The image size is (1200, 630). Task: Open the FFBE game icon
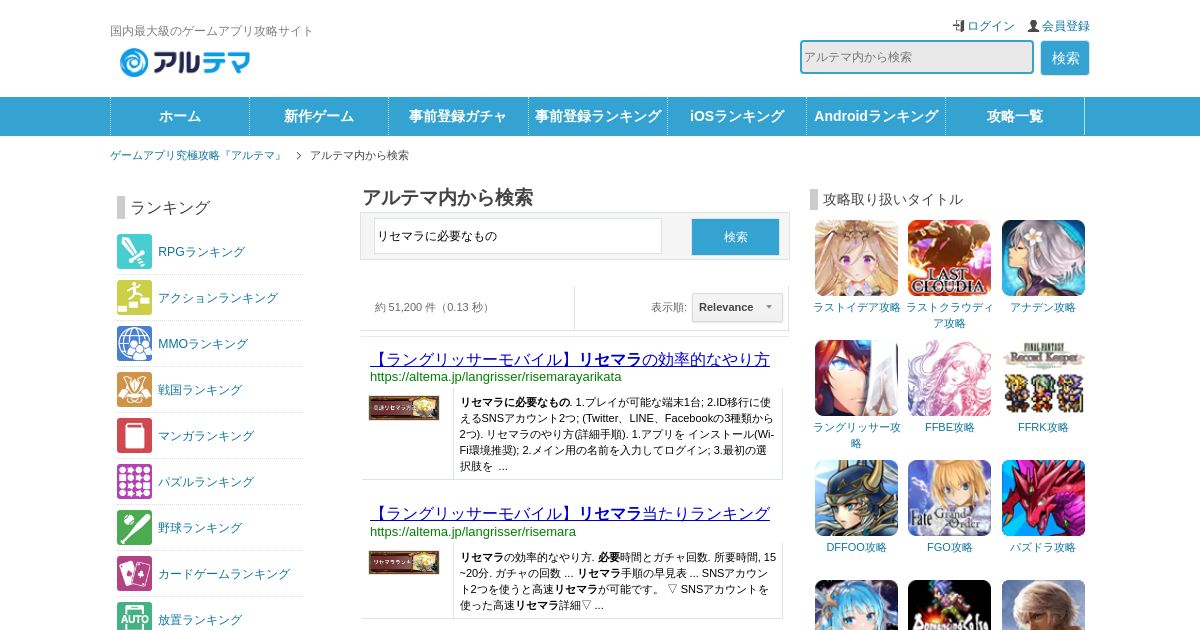pos(949,378)
